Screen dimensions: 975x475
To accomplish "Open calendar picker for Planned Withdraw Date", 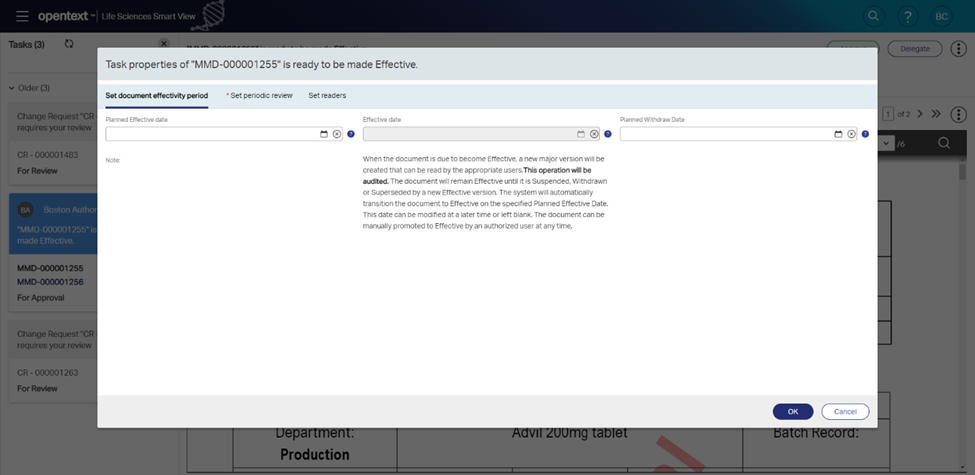I will coord(838,134).
